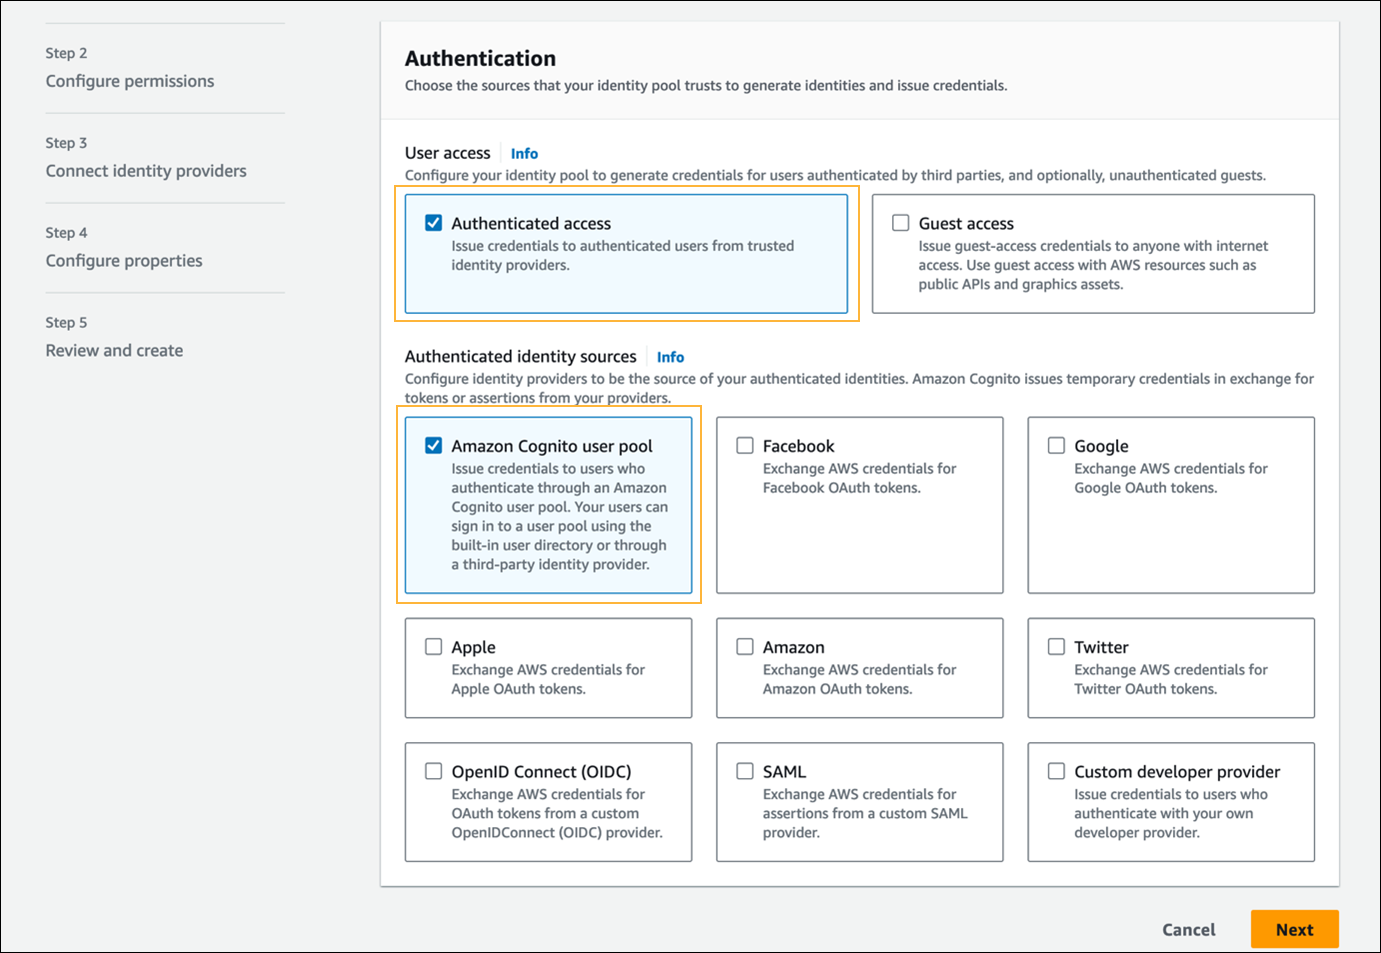This screenshot has height=953, width=1381.
Task: Click the 'Issue credentials to authenticated users' description
Action: coord(622,255)
